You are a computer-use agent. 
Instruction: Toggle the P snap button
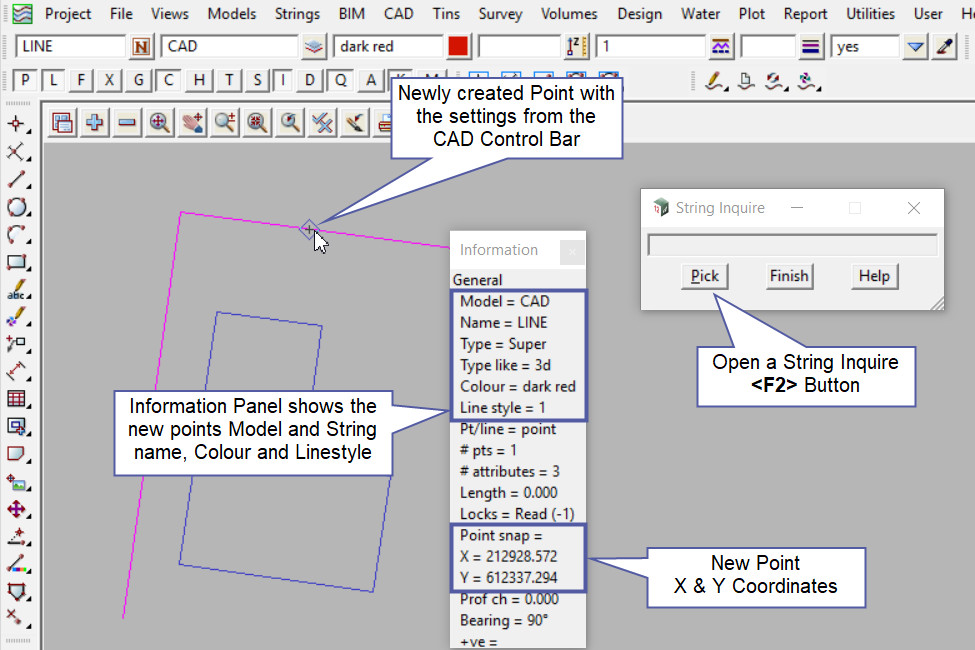coord(26,81)
